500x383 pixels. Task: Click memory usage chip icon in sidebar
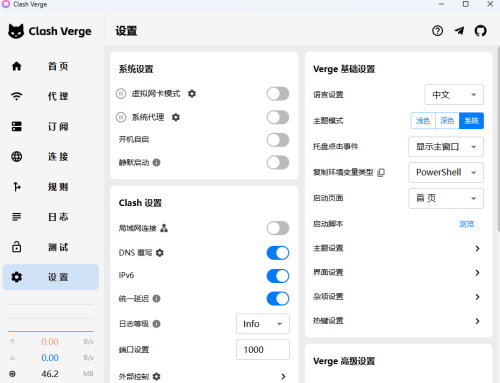click(12, 374)
